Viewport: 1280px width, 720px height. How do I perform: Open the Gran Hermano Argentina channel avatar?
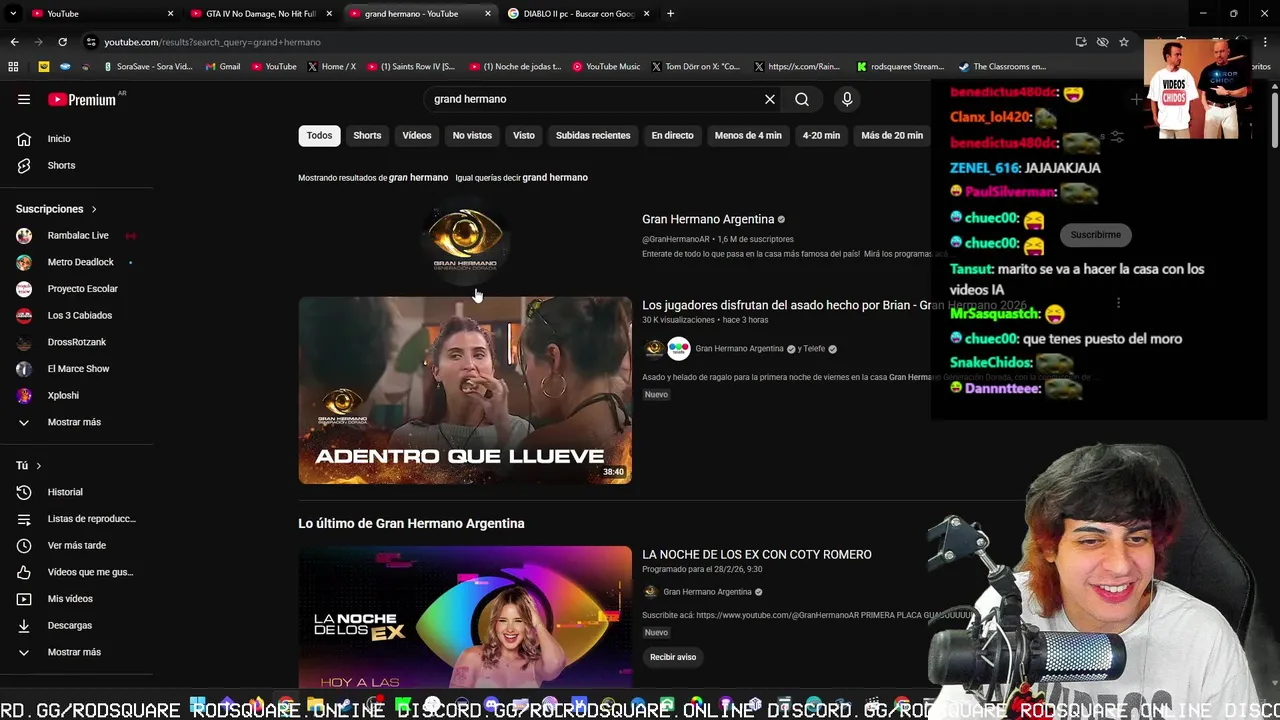tap(465, 240)
